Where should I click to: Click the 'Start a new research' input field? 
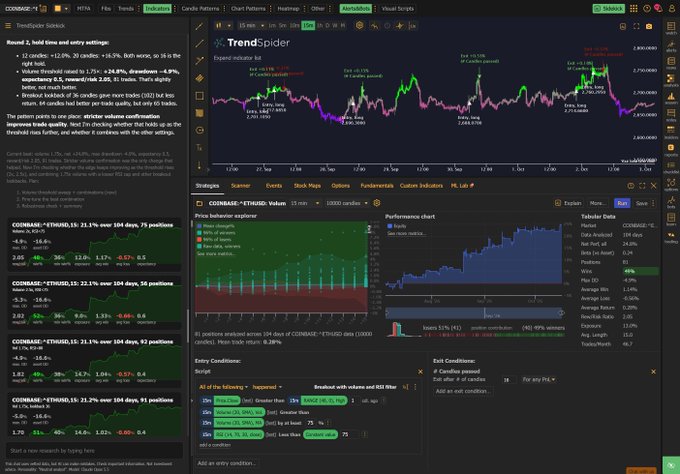pos(94,451)
